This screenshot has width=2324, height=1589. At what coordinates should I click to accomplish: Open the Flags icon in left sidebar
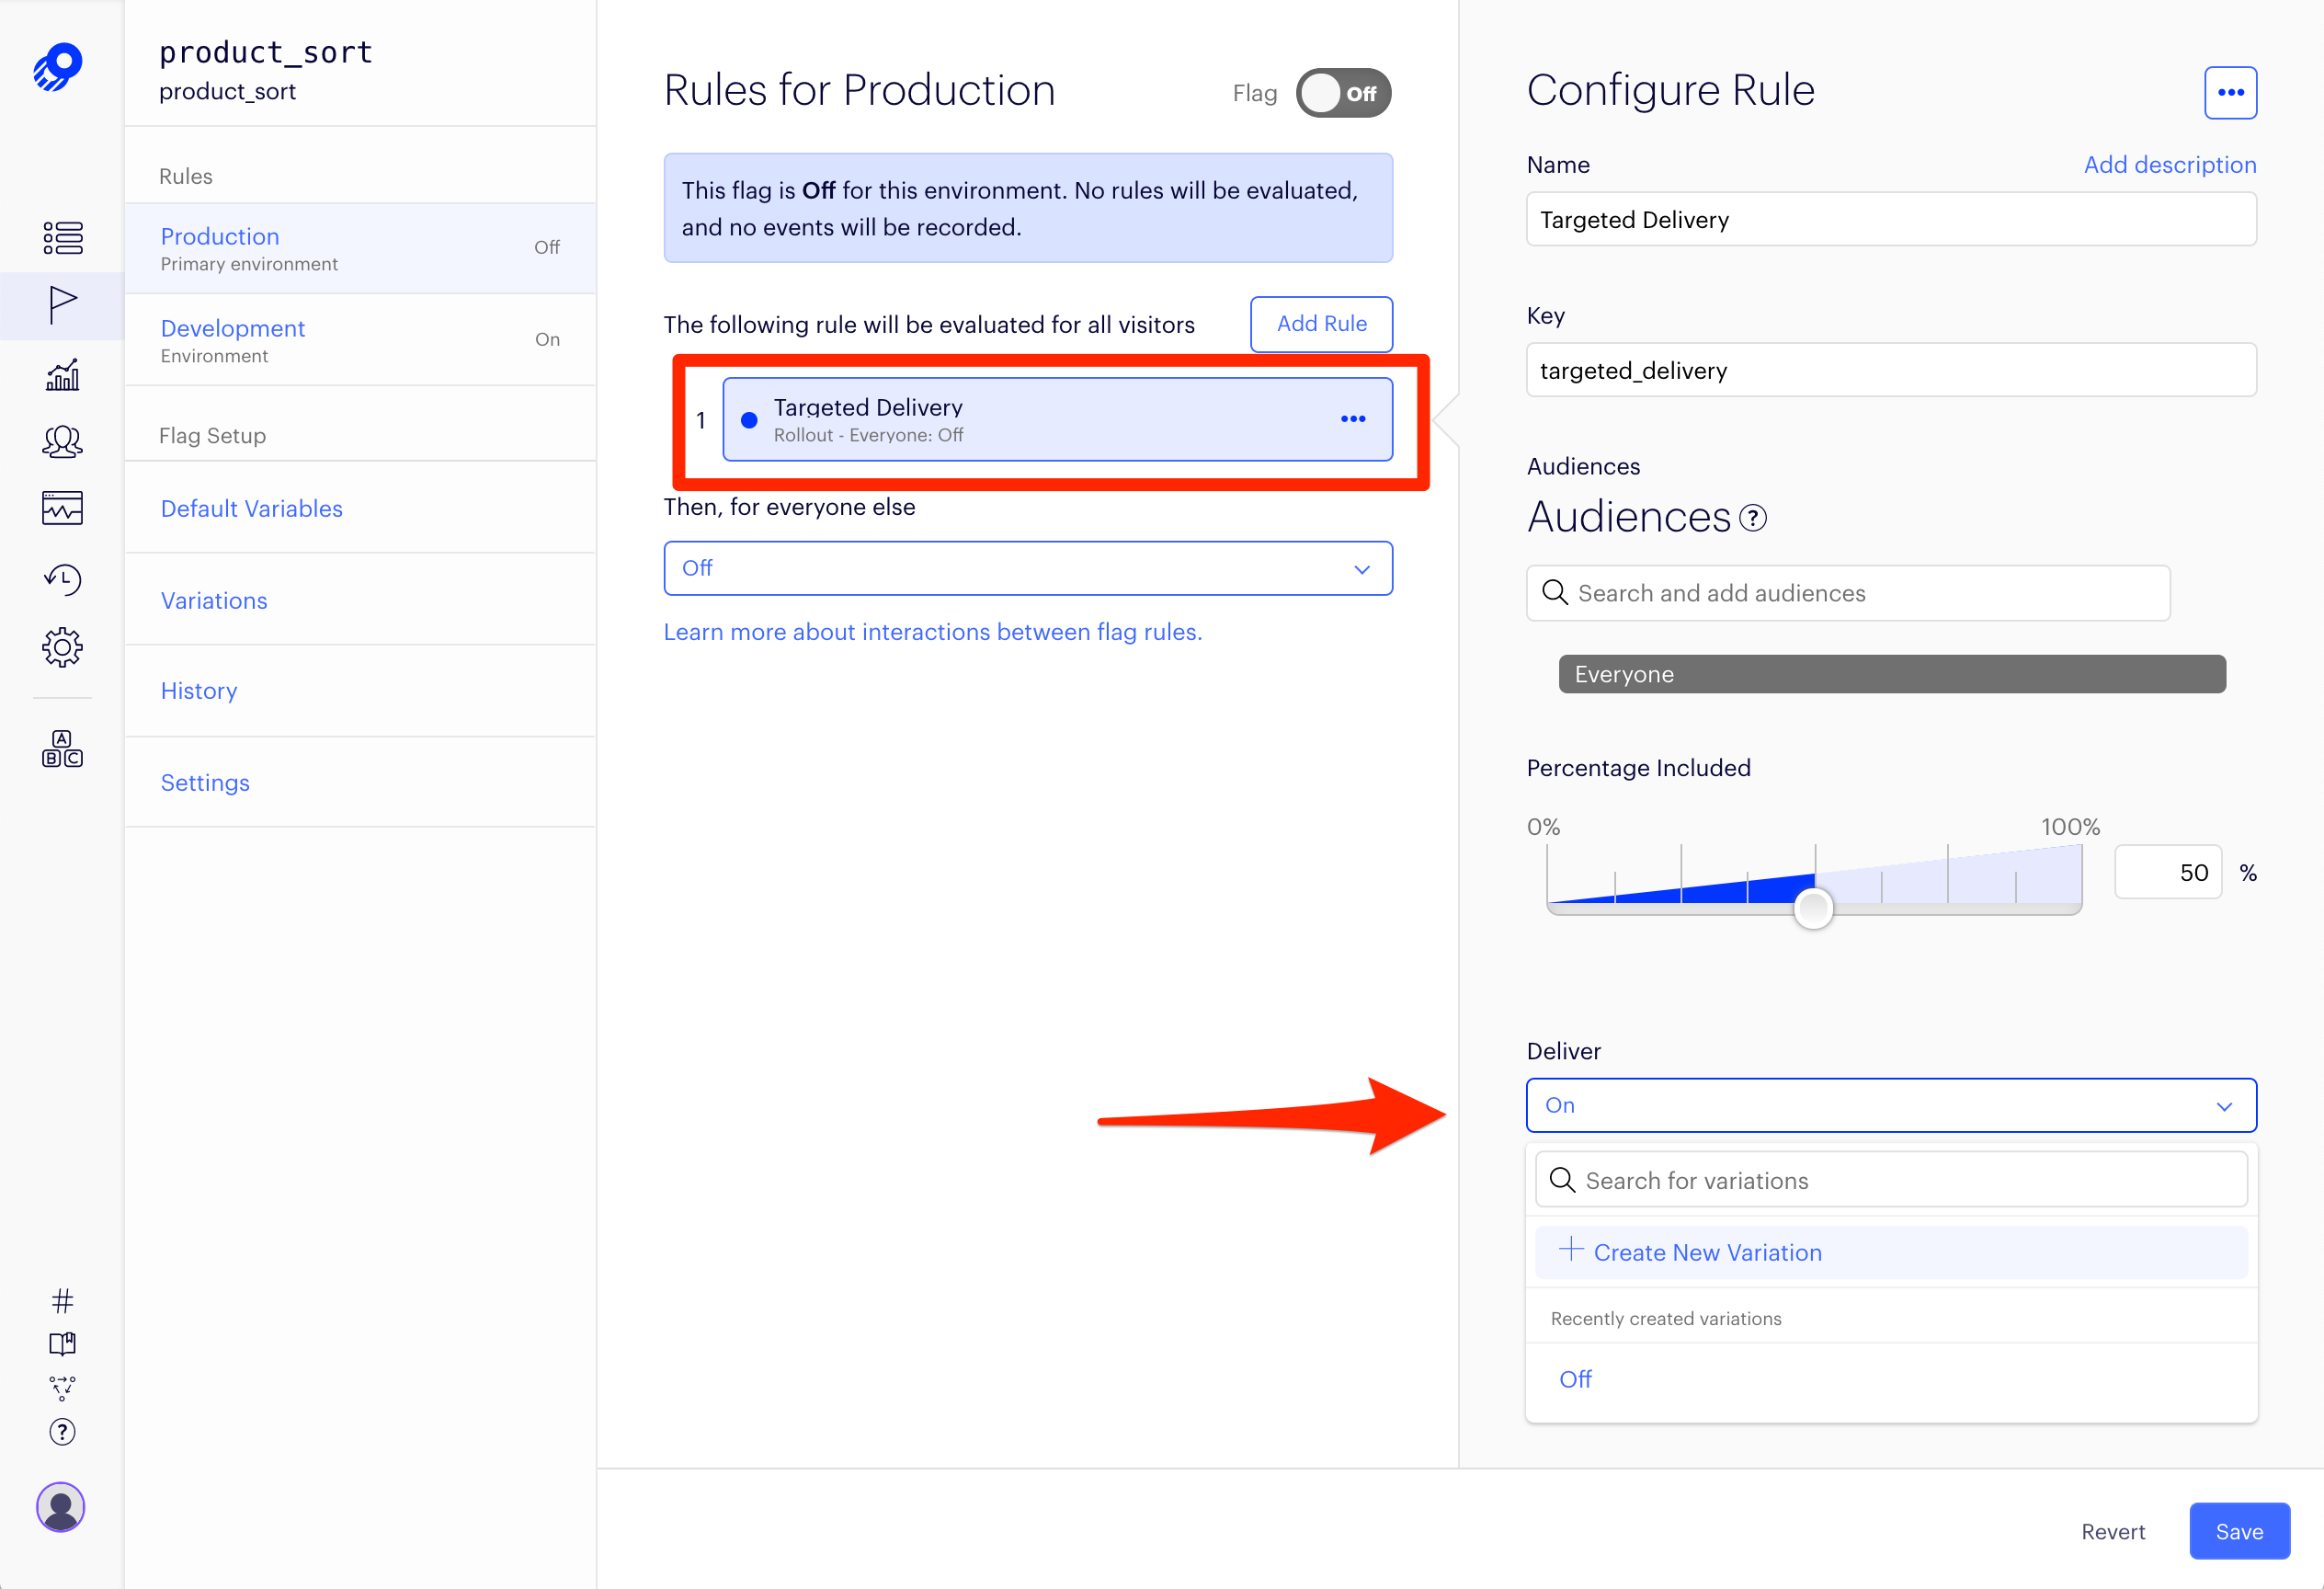(x=62, y=304)
